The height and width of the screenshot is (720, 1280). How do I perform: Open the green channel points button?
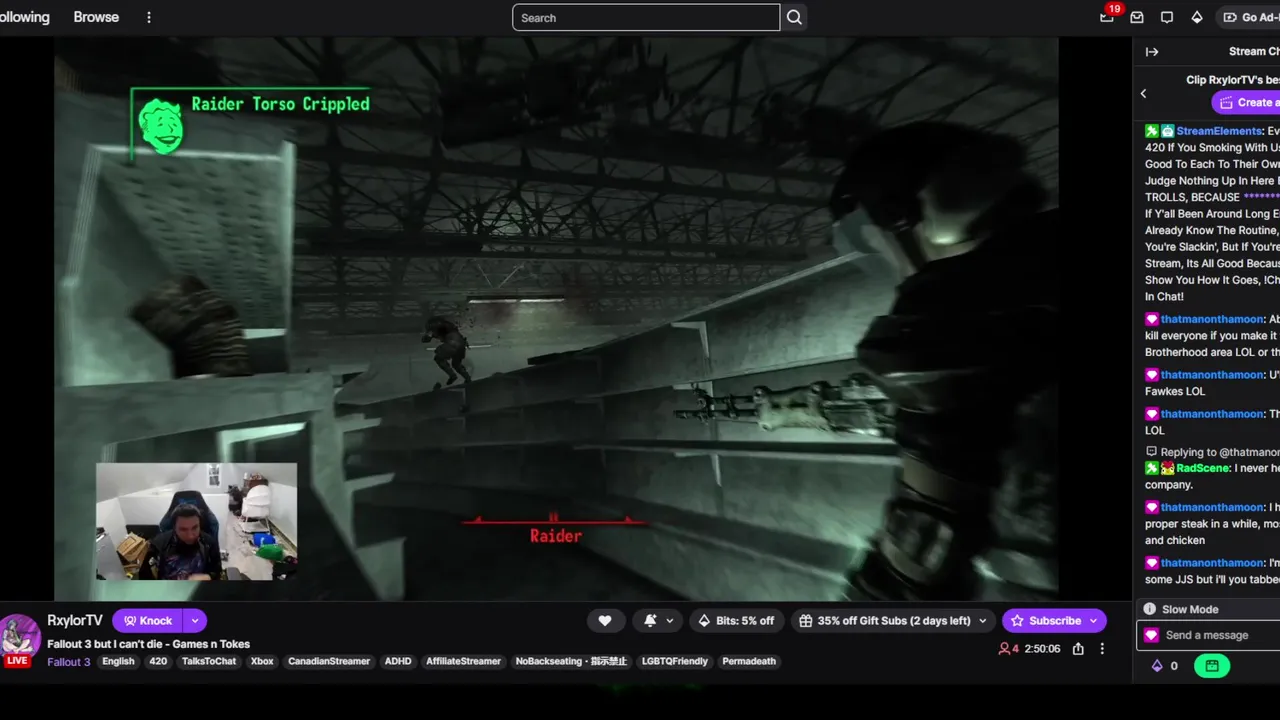[1211, 665]
